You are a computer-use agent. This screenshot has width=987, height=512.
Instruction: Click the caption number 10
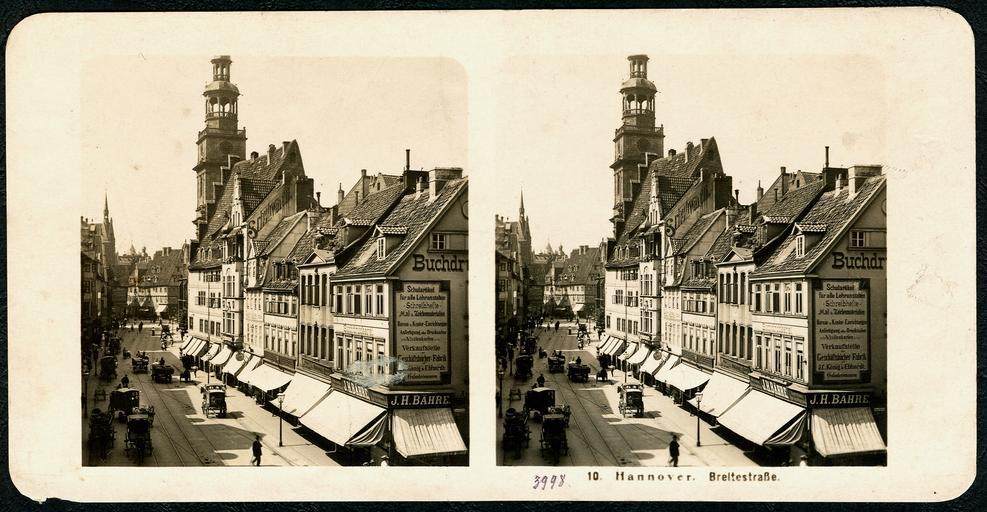[x=594, y=477]
